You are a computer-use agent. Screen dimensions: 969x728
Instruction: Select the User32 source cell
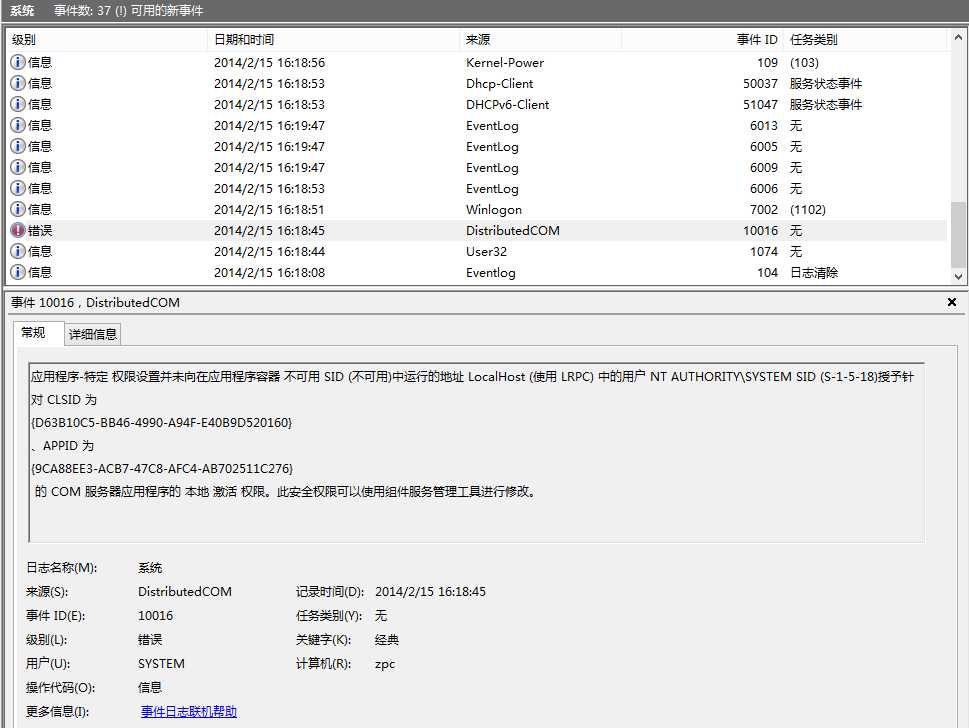tap(486, 252)
